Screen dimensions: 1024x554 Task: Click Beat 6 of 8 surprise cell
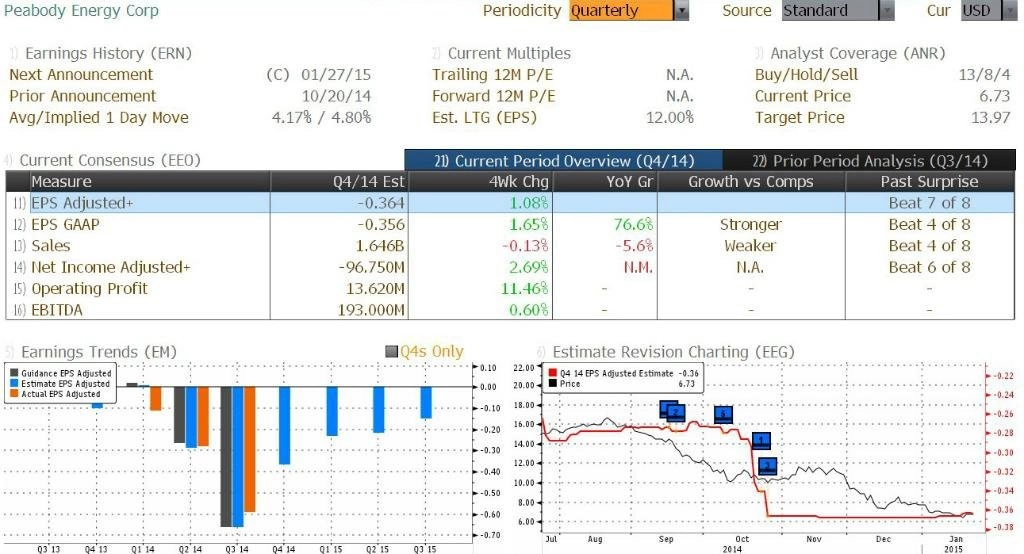(x=929, y=267)
